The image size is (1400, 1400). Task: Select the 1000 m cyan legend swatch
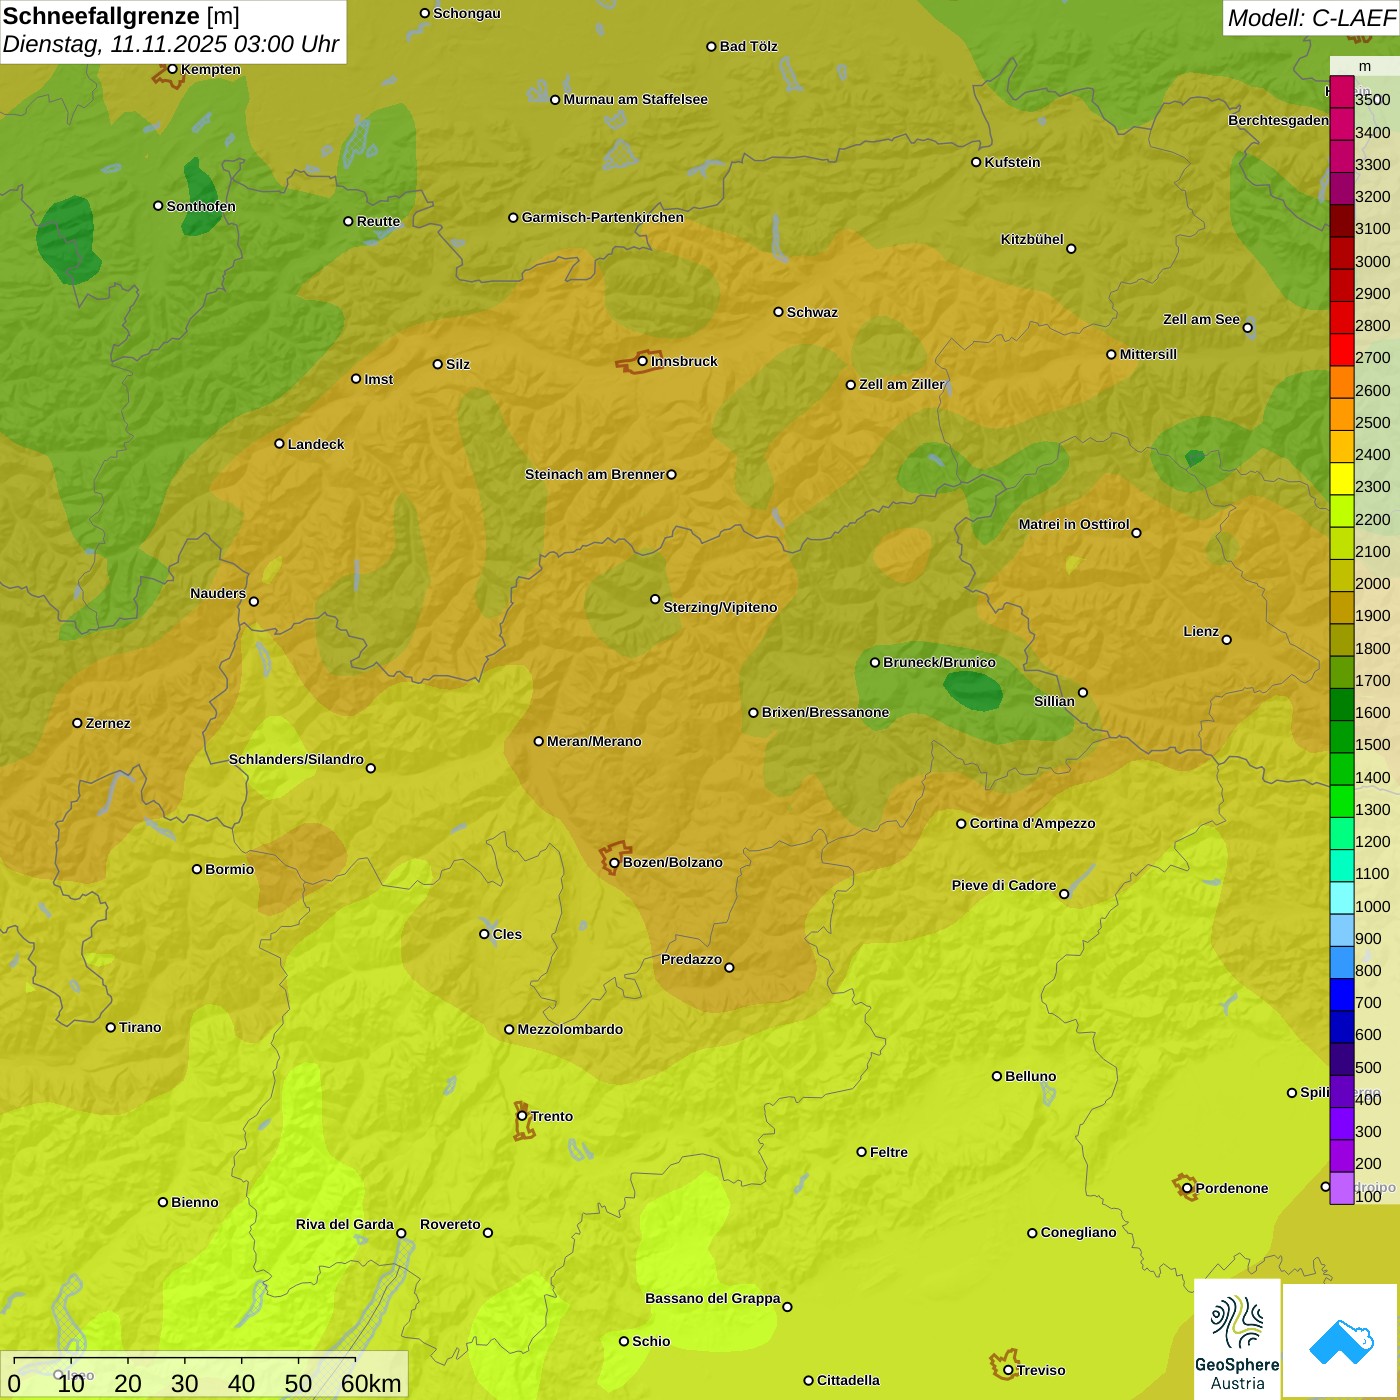point(1341,898)
